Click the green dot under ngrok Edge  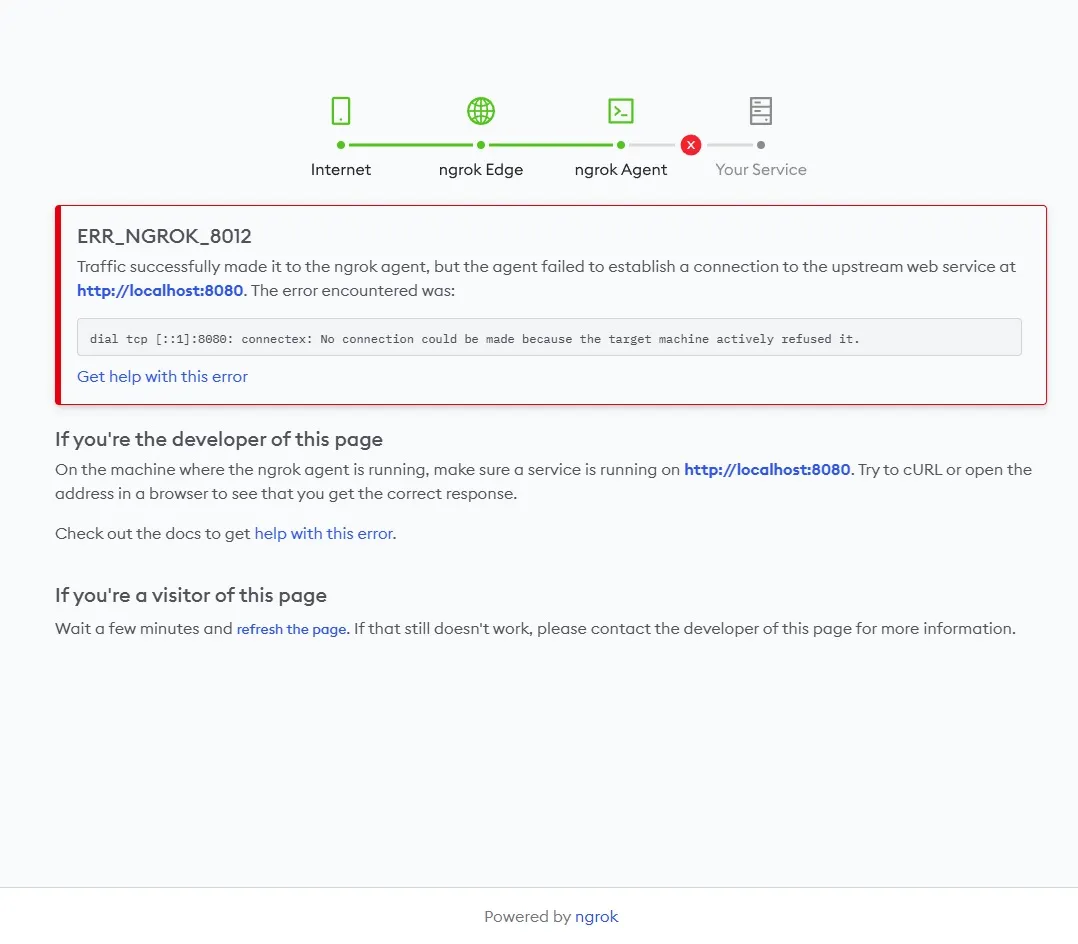tap(481, 145)
